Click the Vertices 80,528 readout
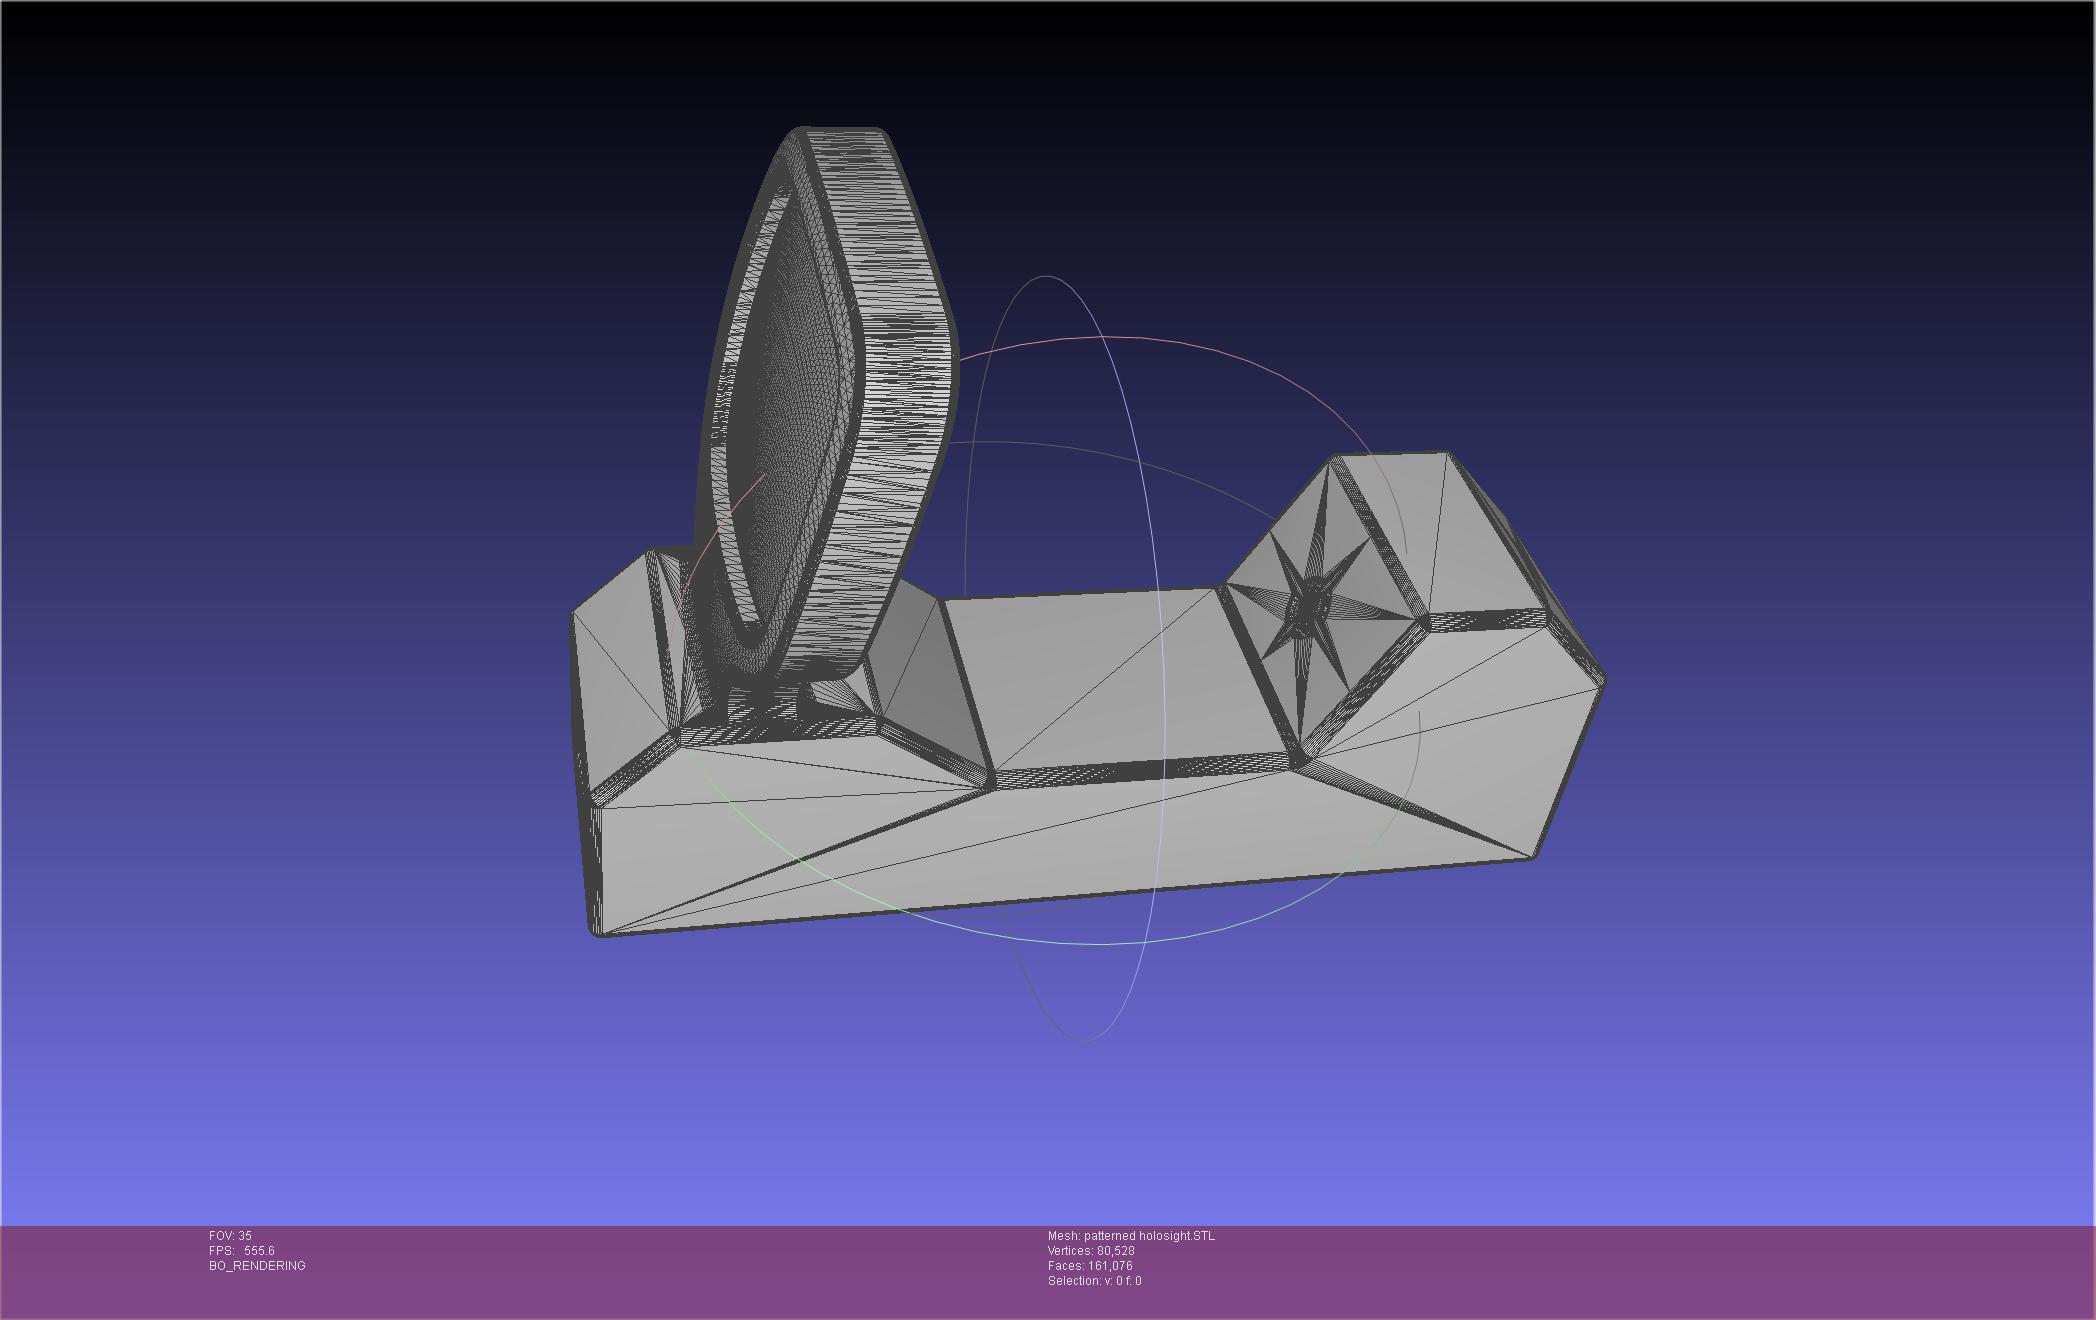Image resolution: width=2096 pixels, height=1320 pixels. (1091, 1251)
